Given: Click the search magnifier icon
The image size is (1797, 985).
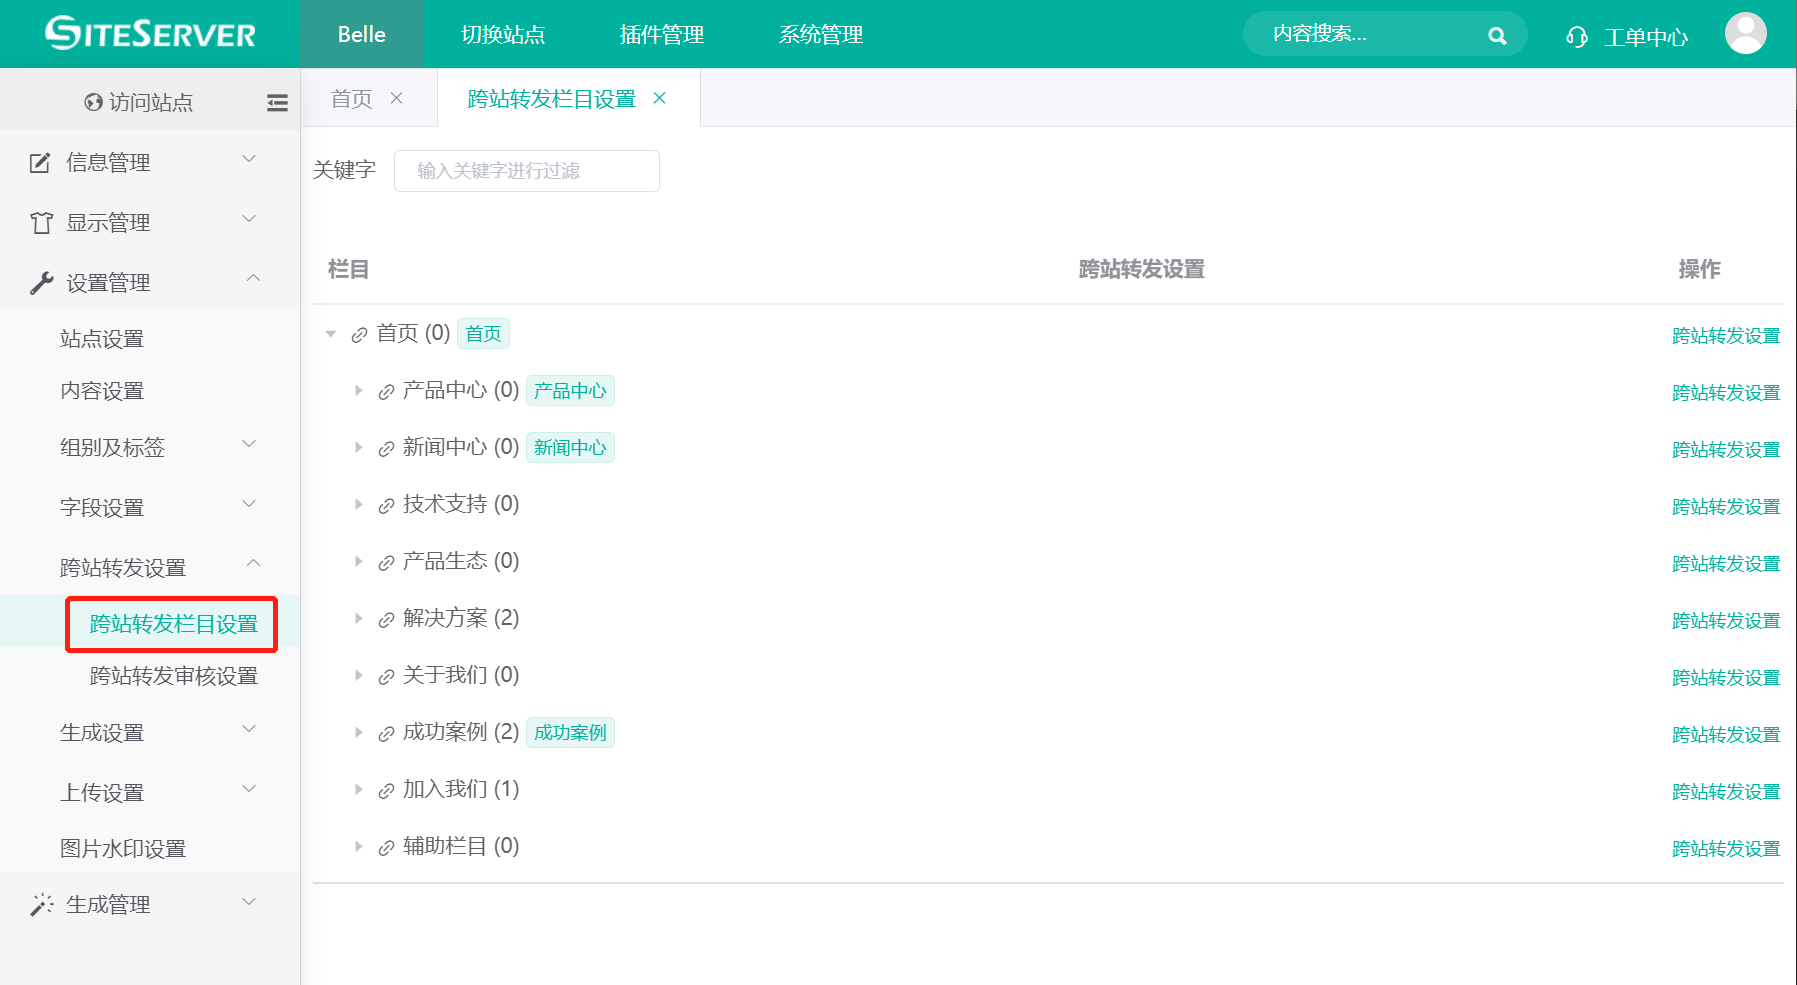Looking at the screenshot, I should [x=1497, y=33].
